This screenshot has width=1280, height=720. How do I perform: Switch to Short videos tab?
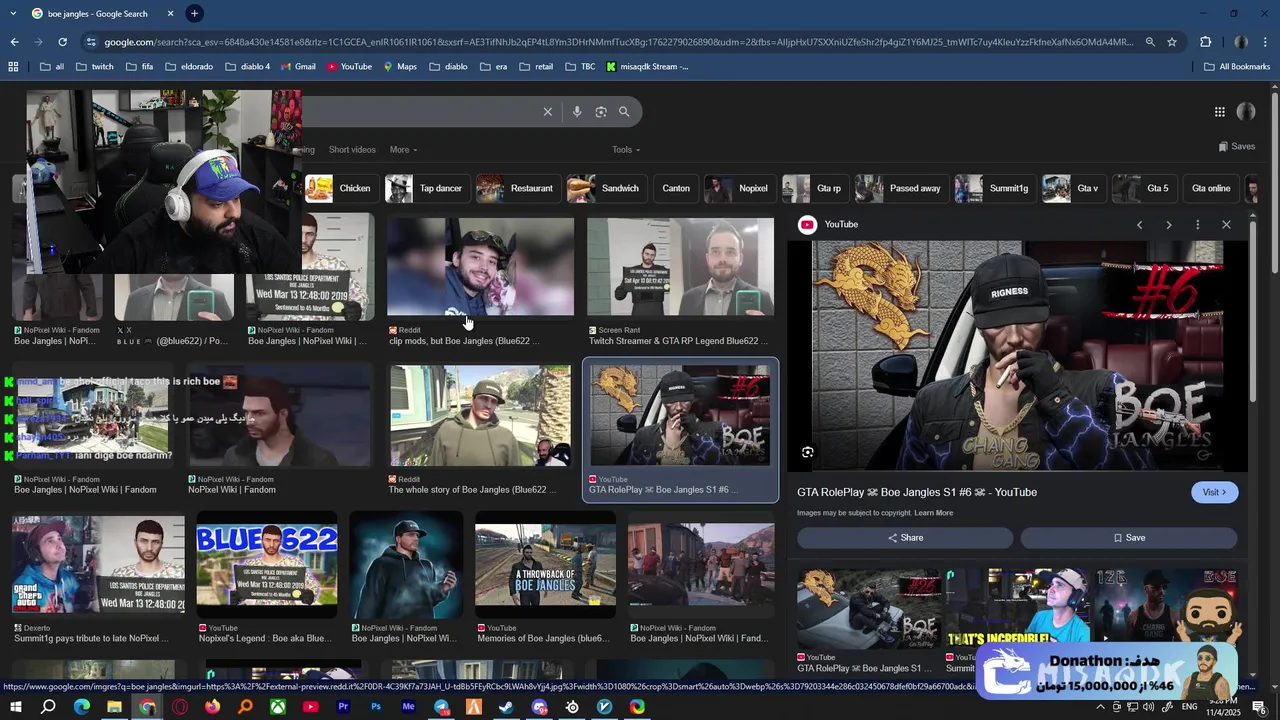click(x=352, y=150)
